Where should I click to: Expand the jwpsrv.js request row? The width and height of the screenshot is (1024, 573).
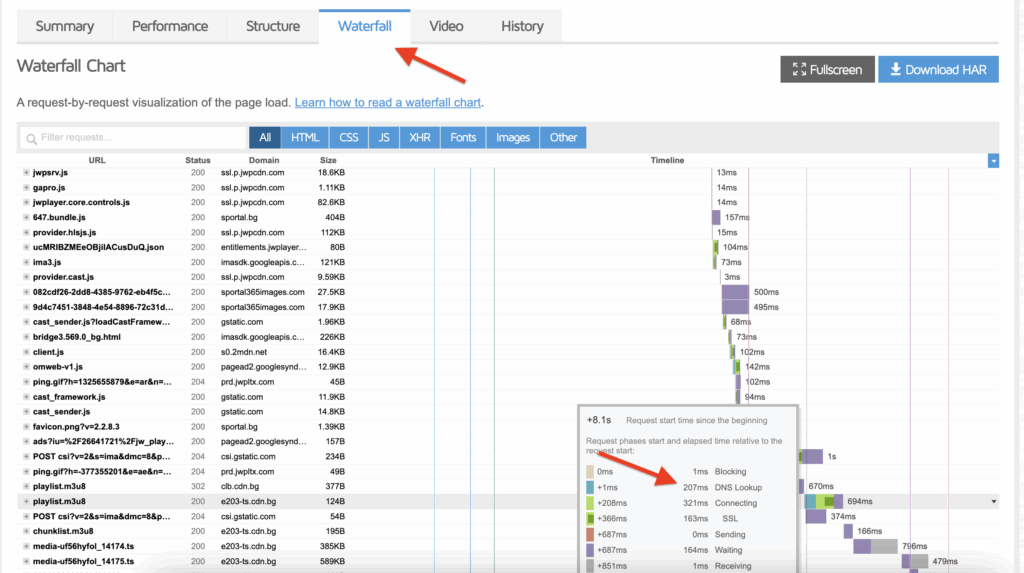[x=26, y=172]
